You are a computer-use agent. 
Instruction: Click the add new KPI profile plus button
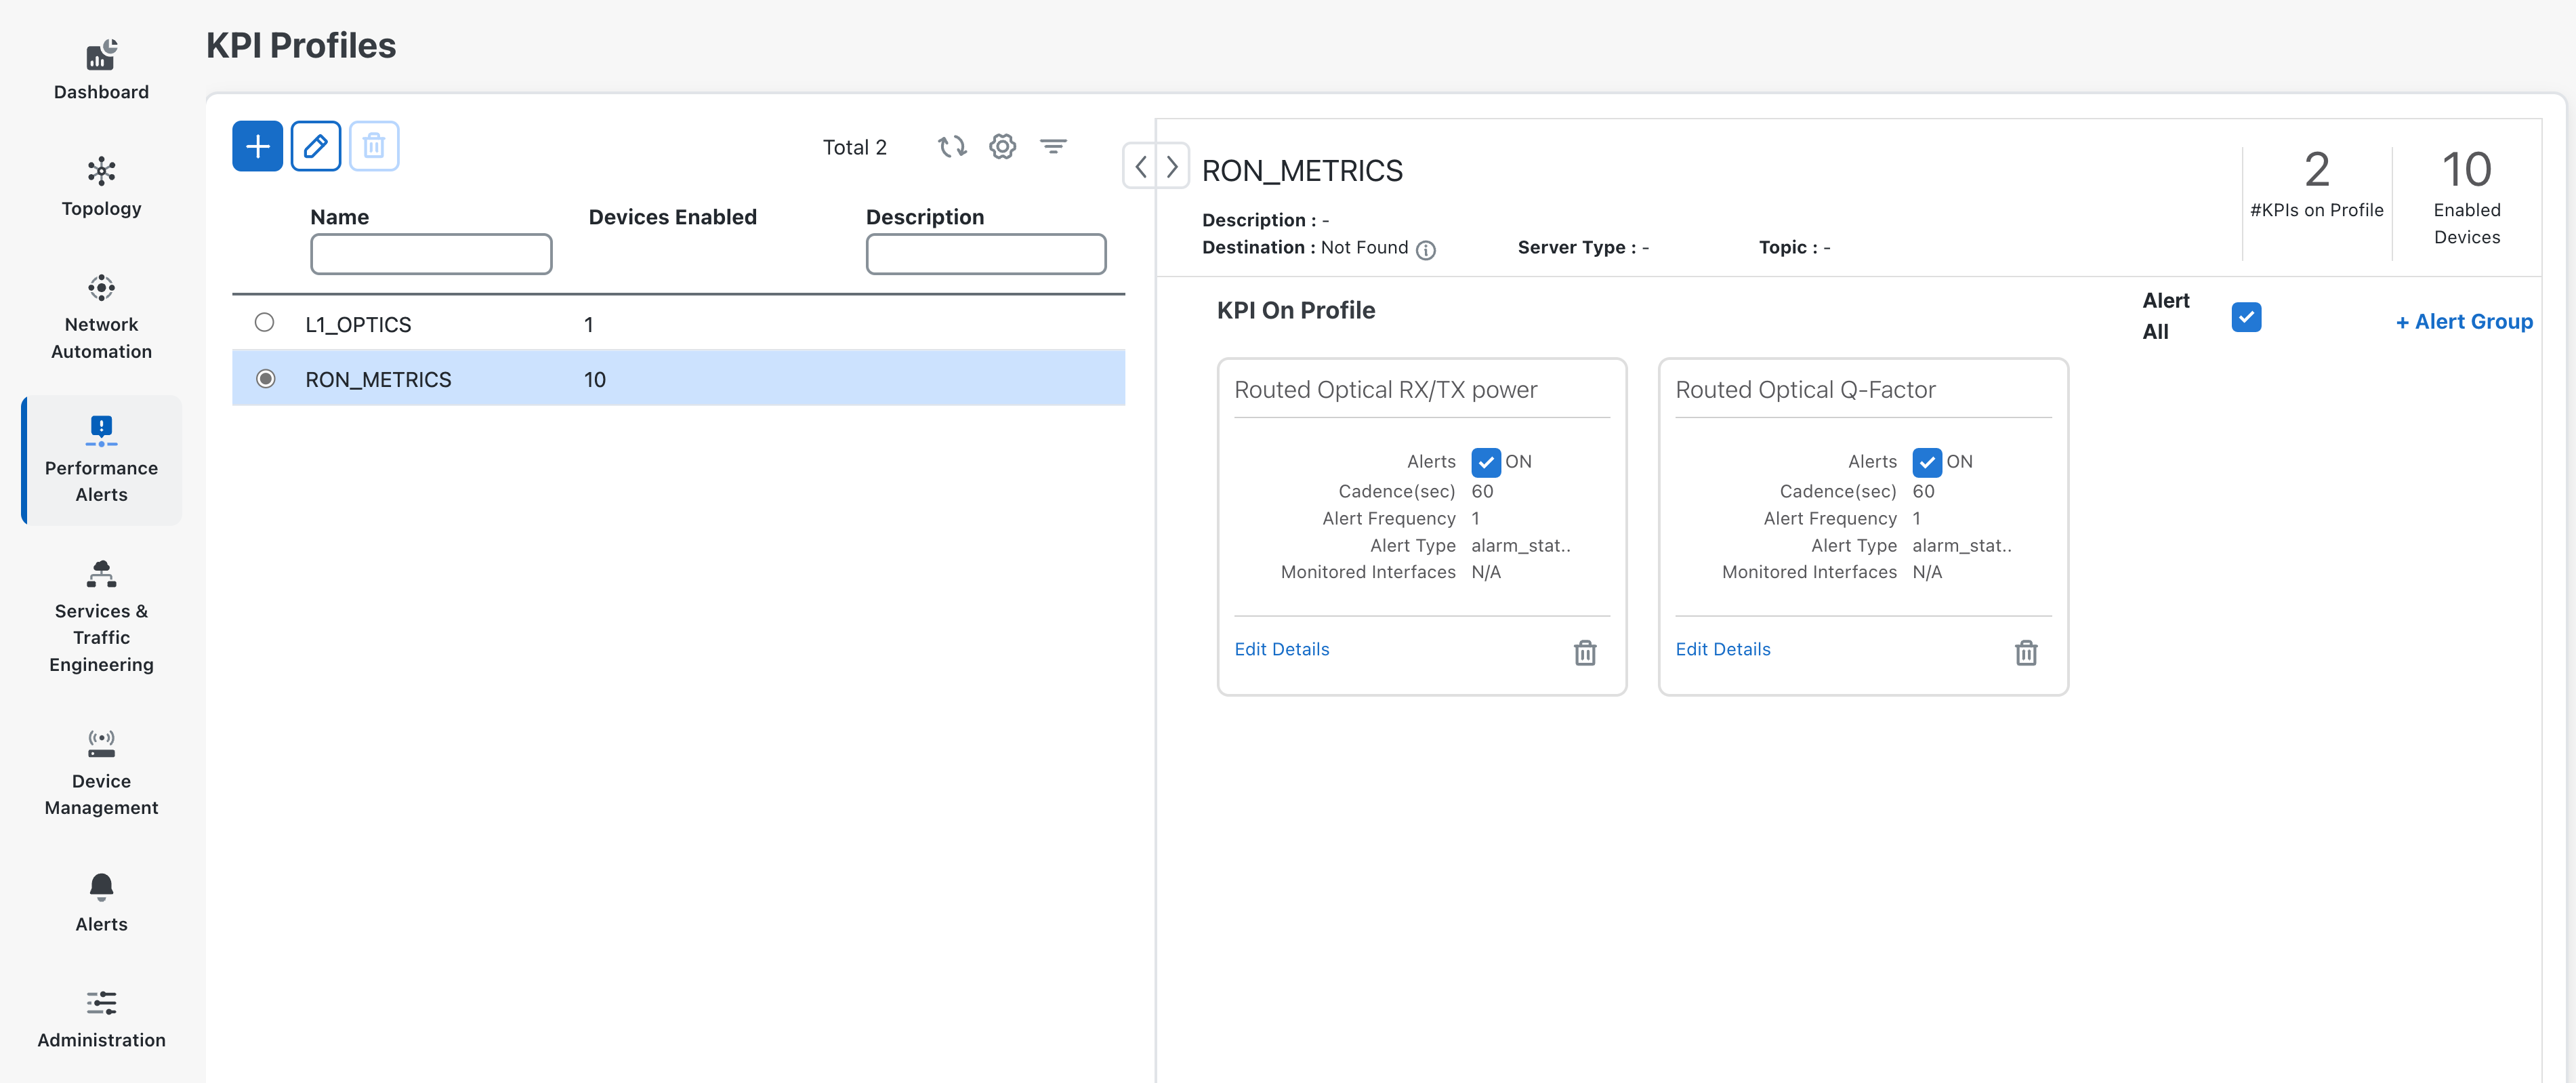[x=257, y=146]
